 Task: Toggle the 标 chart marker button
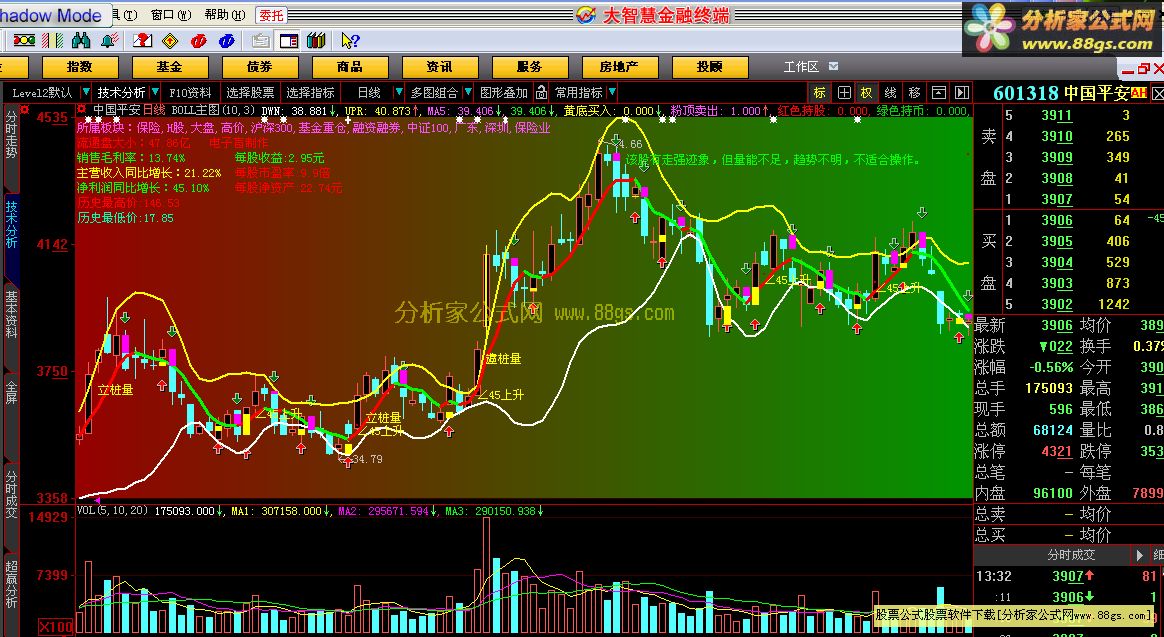(x=820, y=93)
